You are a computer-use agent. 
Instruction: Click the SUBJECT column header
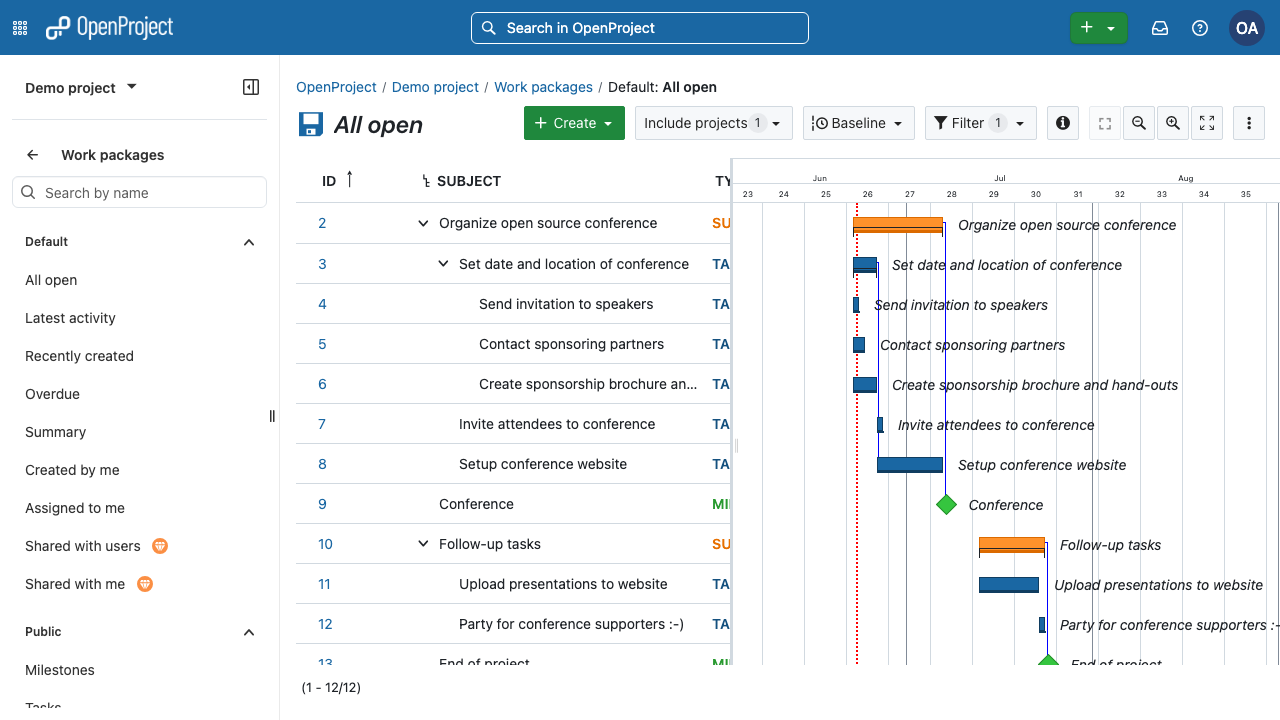point(469,181)
